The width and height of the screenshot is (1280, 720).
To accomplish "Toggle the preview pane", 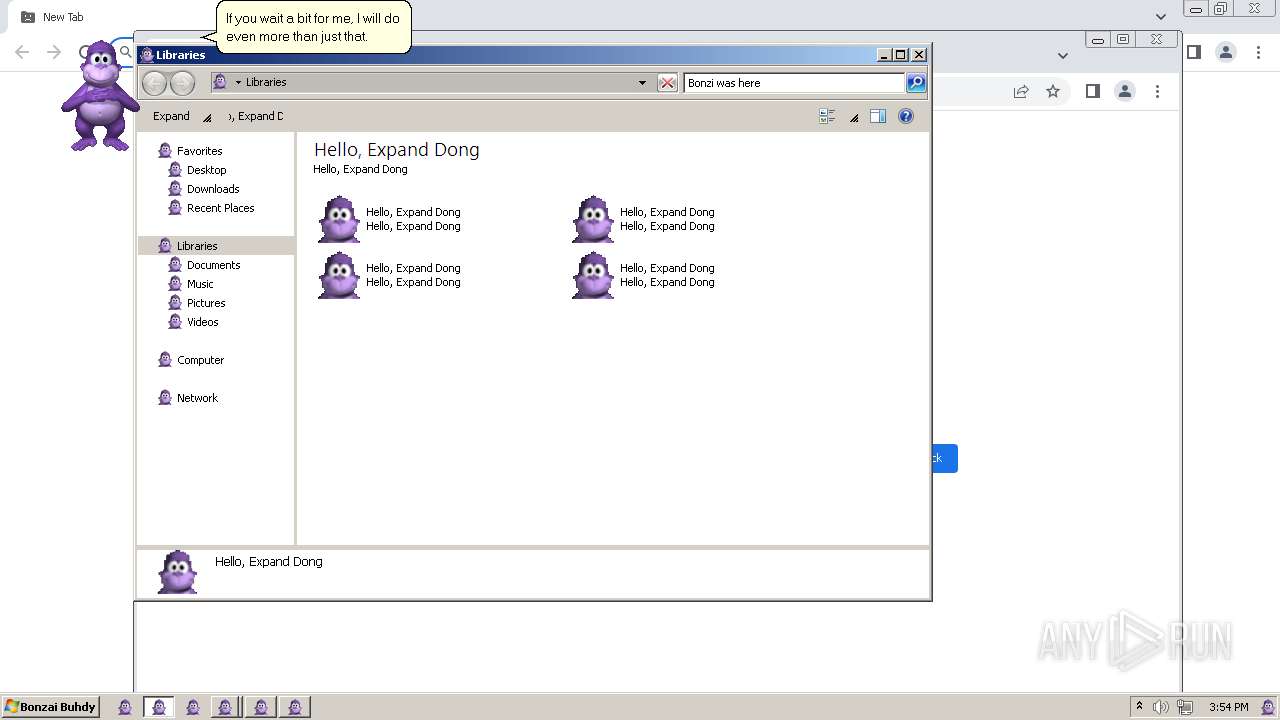I will coord(878,116).
